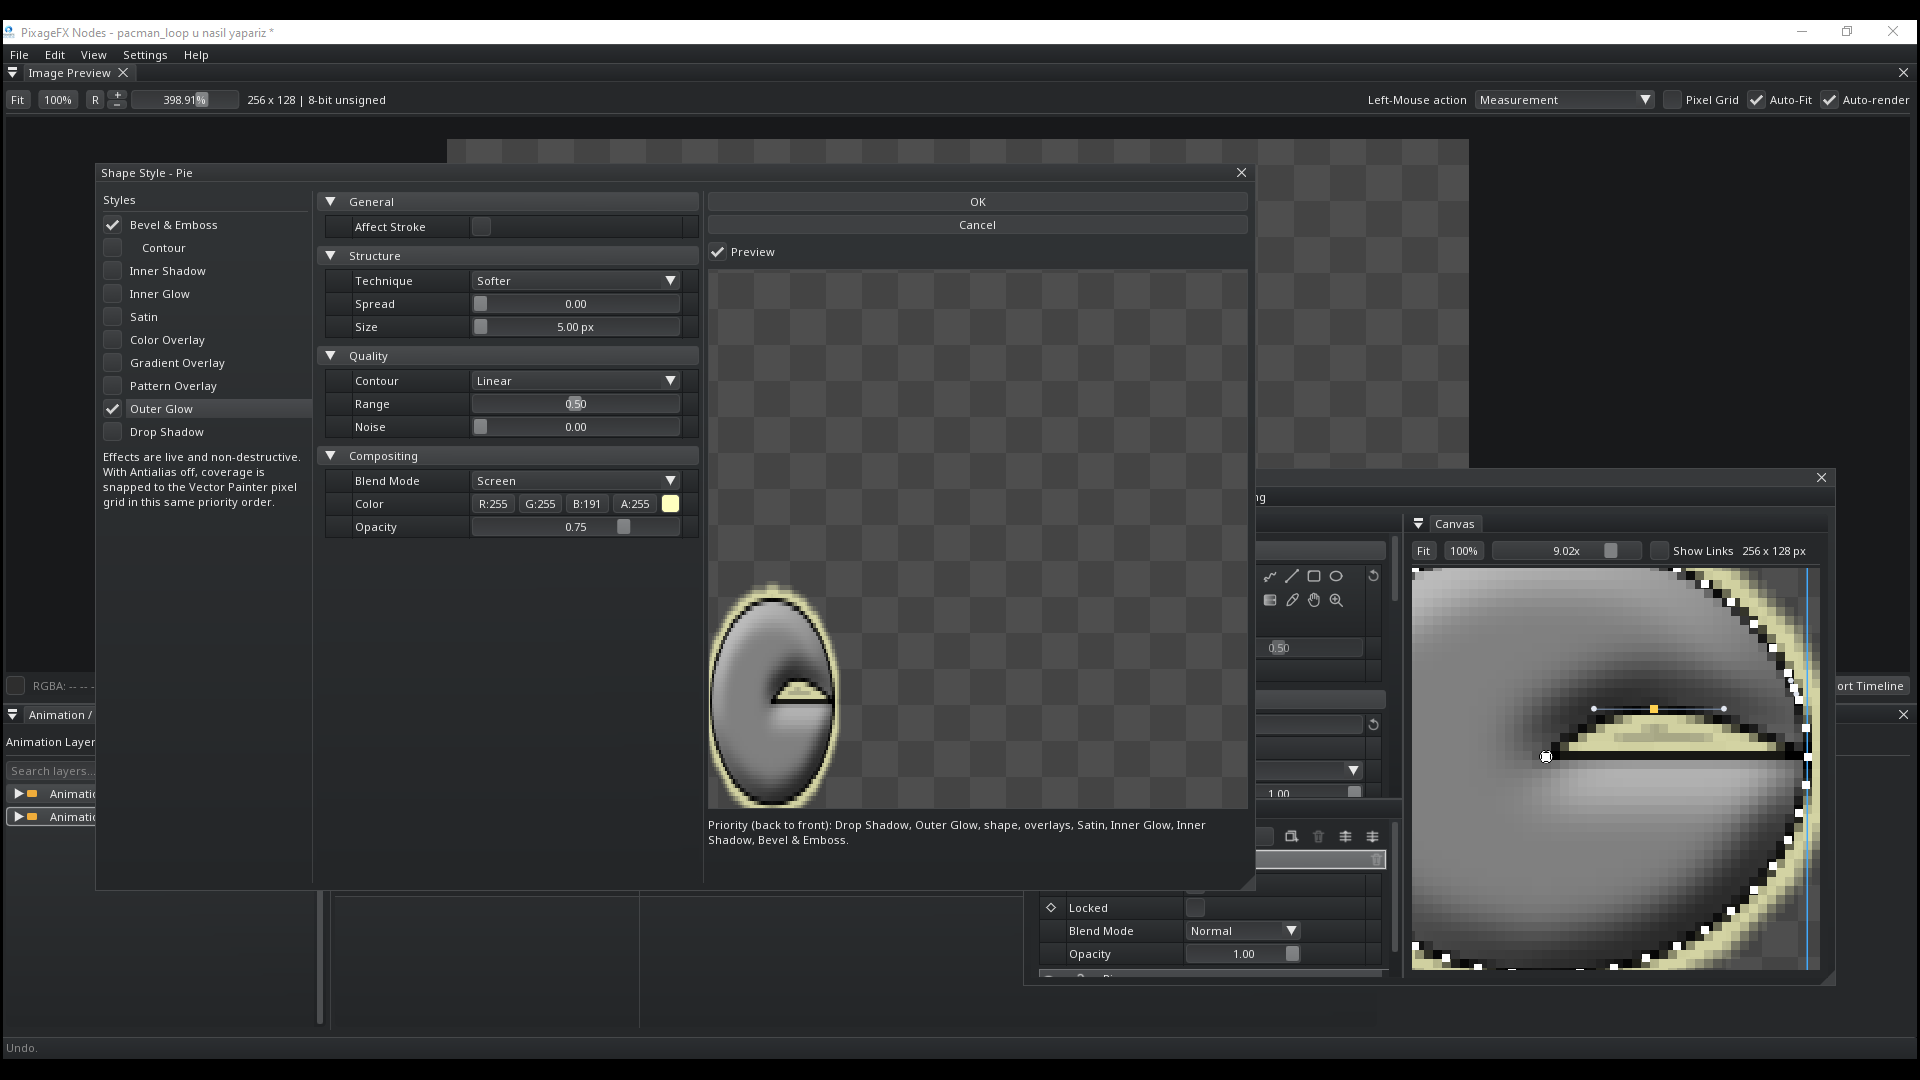1920x1080 pixels.
Task: Select the Rectangle shape tool
Action: click(x=1314, y=577)
